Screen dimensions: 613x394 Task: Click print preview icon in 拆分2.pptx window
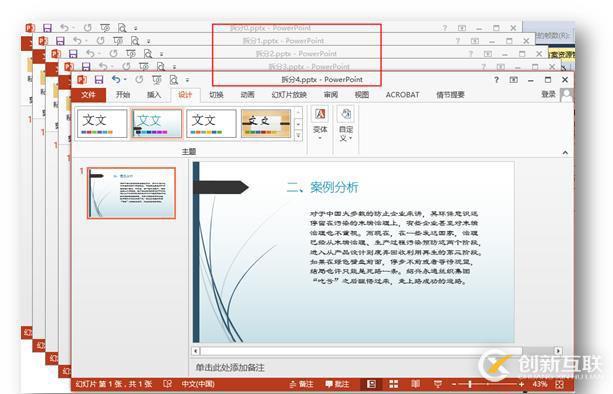pyautogui.click(x=148, y=54)
